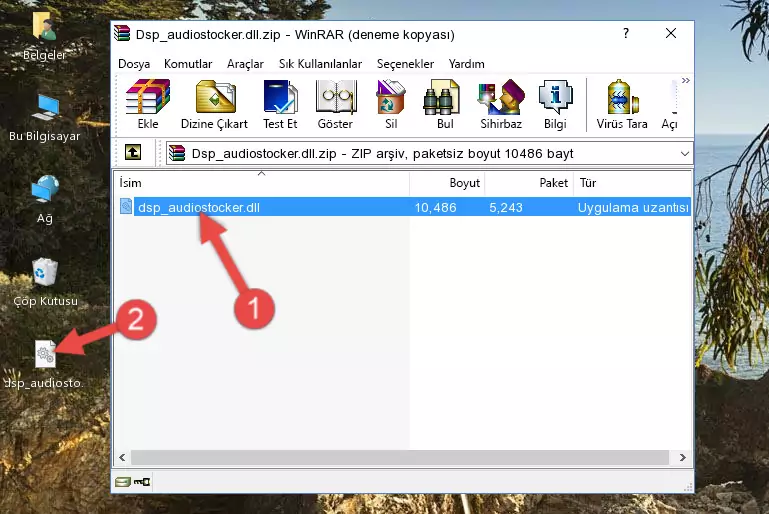Open the Göster (View) tool
Screen dimensions: 769x514
pyautogui.click(x=335, y=104)
